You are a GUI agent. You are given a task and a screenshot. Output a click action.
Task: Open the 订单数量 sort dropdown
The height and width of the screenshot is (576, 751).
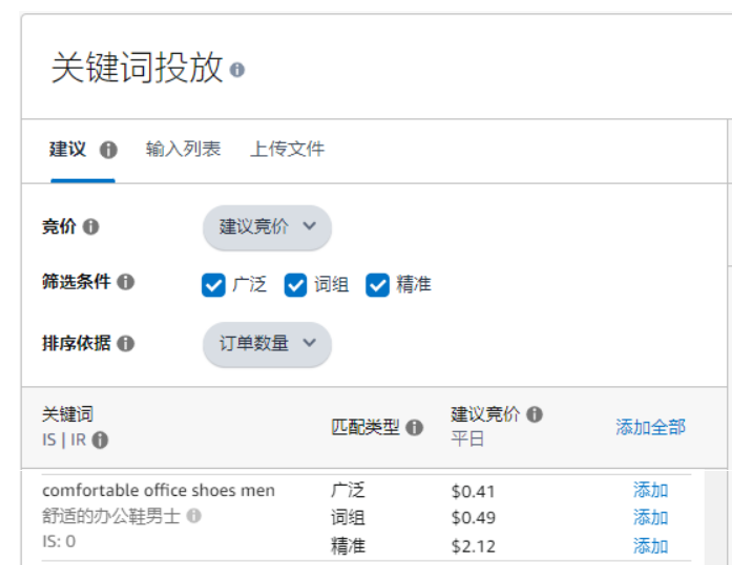[267, 343]
